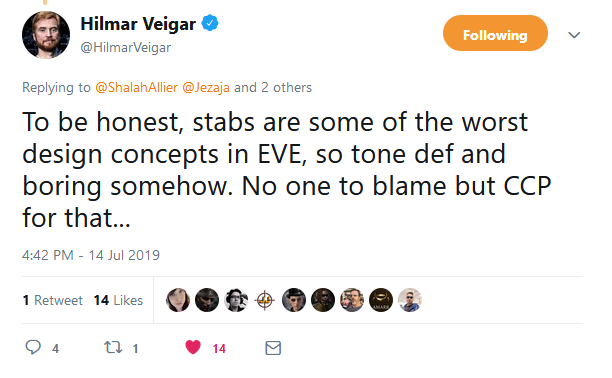
Task: Click the crosshair target liker avatar
Action: pos(265,300)
